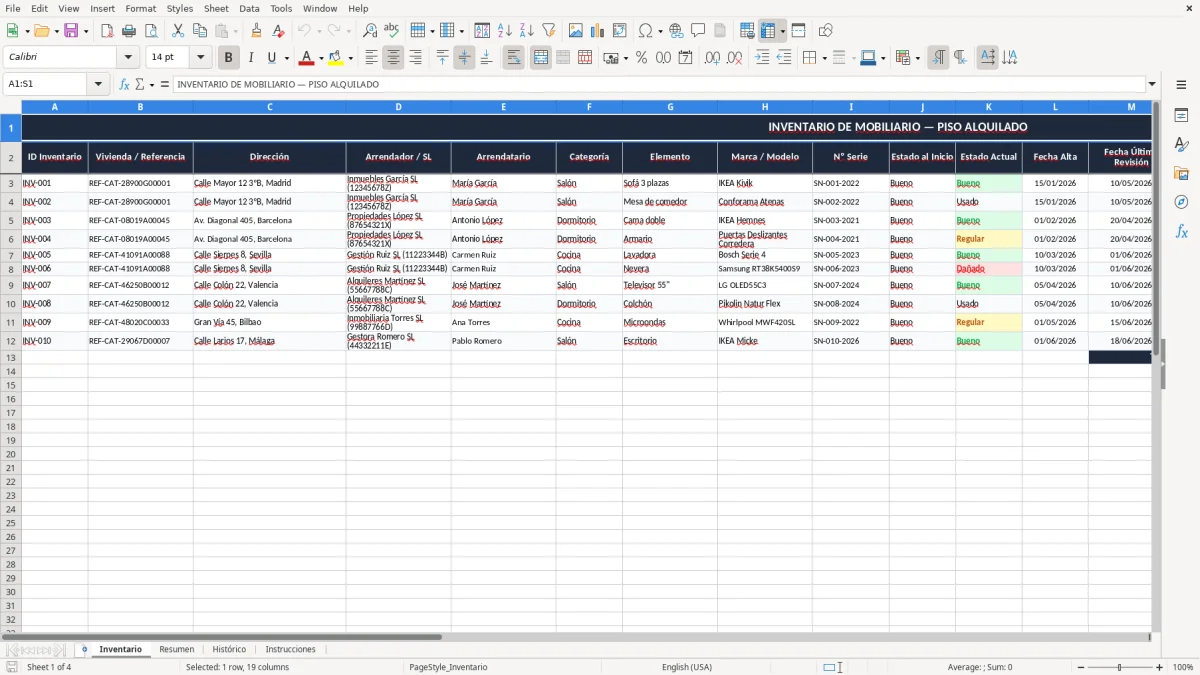The height and width of the screenshot is (675, 1200).
Task: Insert a hyperlink
Action: (676, 31)
